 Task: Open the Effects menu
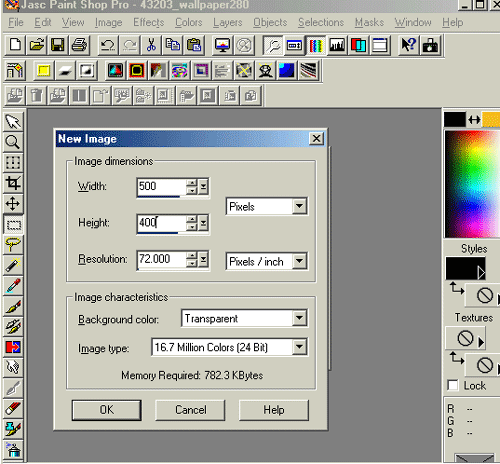point(149,22)
